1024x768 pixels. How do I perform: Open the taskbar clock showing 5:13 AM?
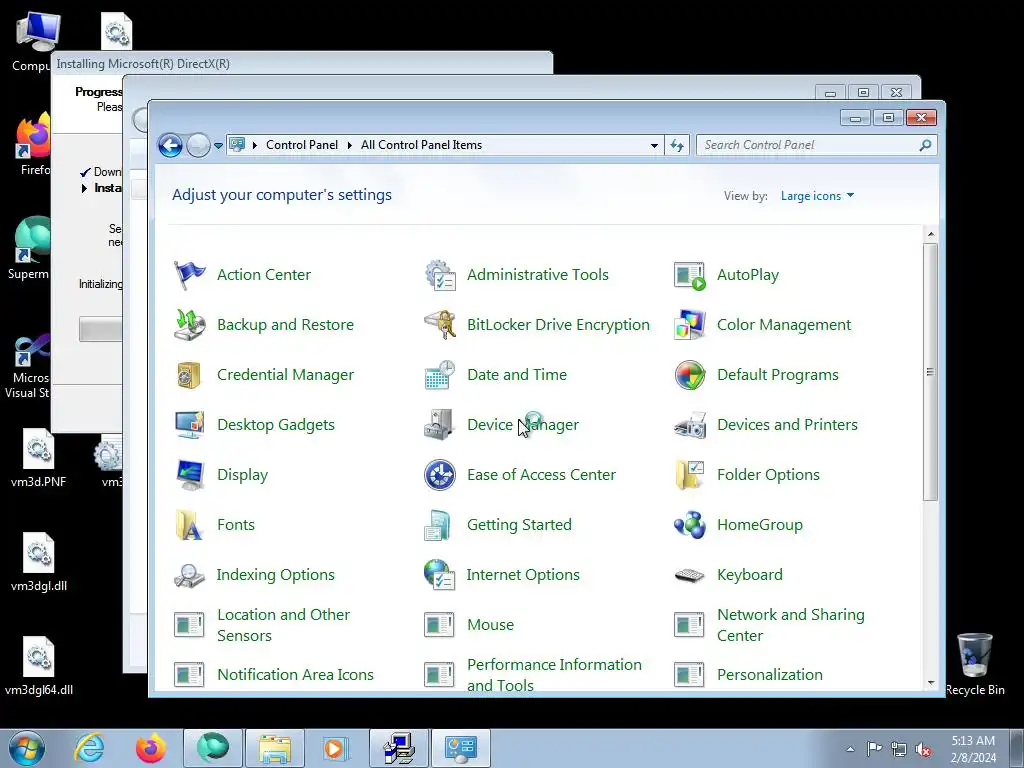pos(973,749)
